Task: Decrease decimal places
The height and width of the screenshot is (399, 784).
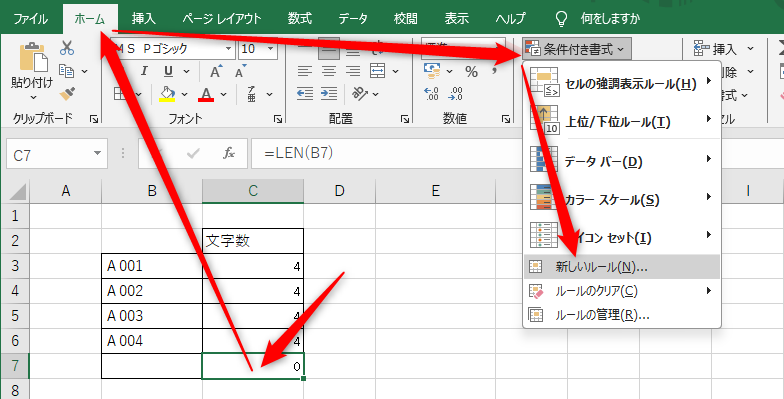Action: tap(456, 94)
